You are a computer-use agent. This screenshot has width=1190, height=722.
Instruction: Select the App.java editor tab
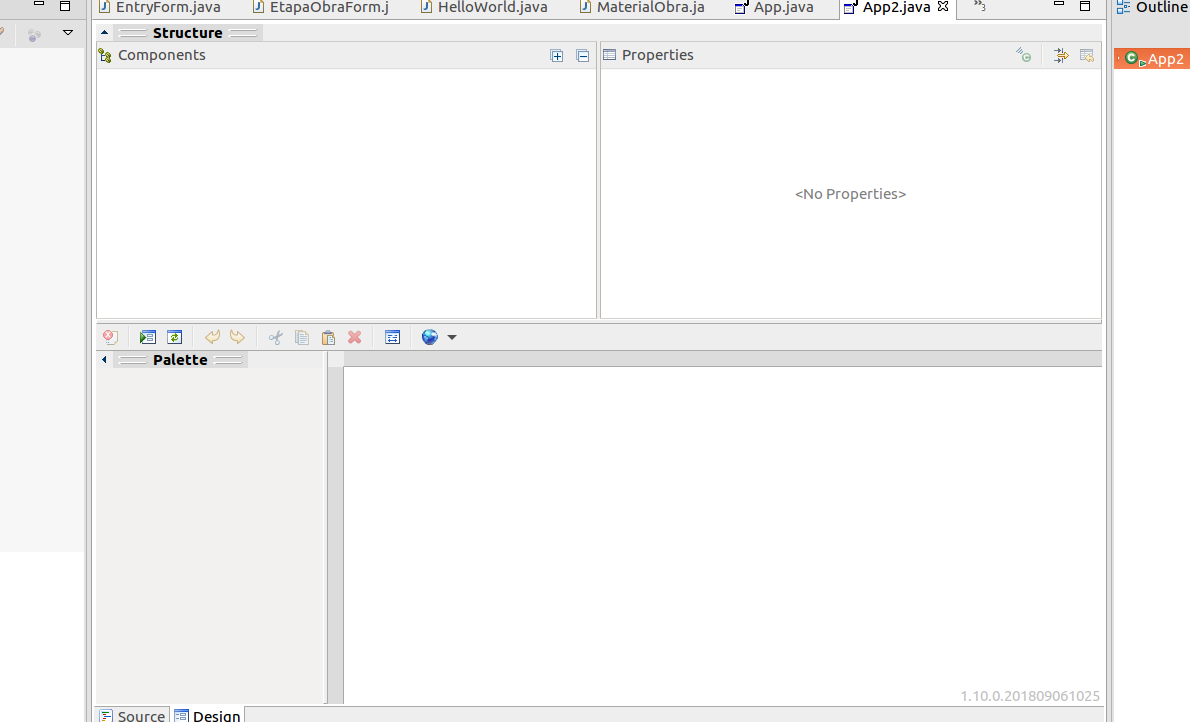pyautogui.click(x=774, y=8)
